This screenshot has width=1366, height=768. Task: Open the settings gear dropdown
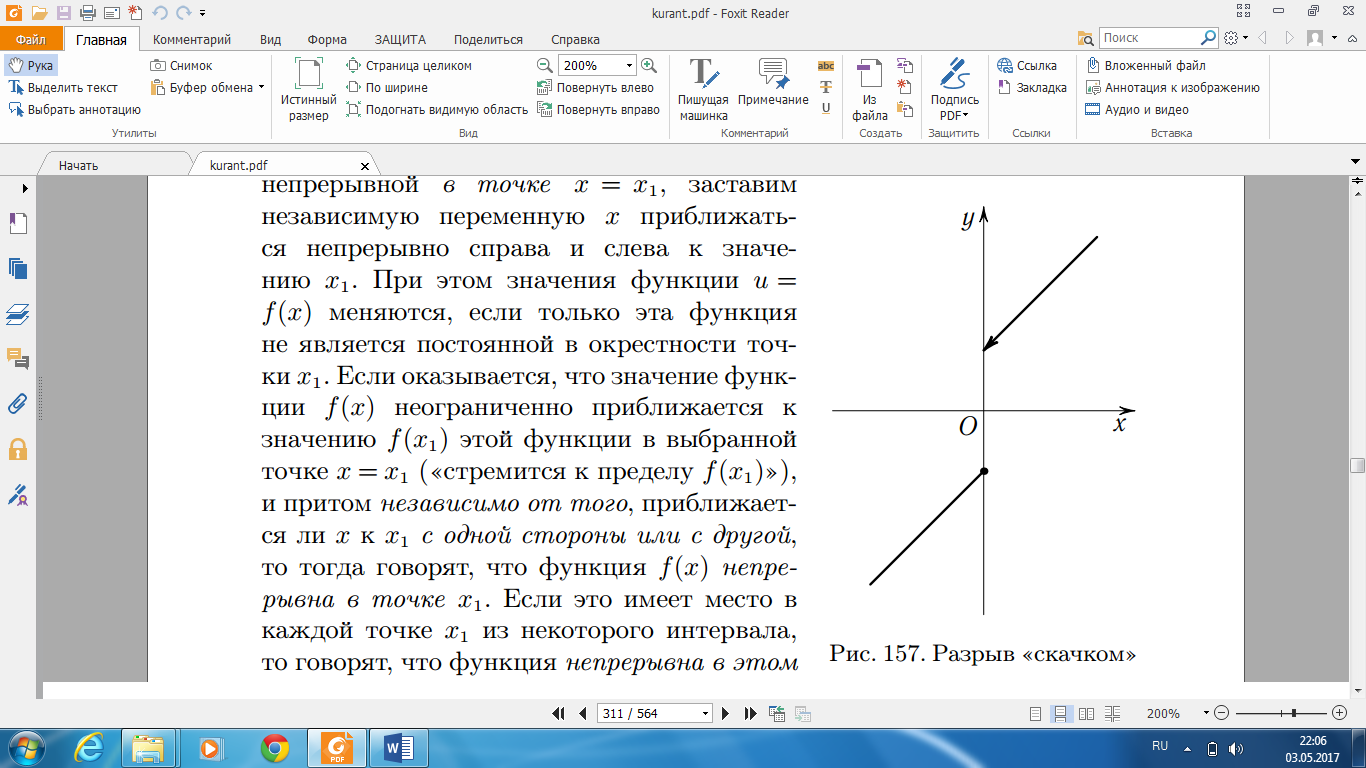[x=1235, y=38]
